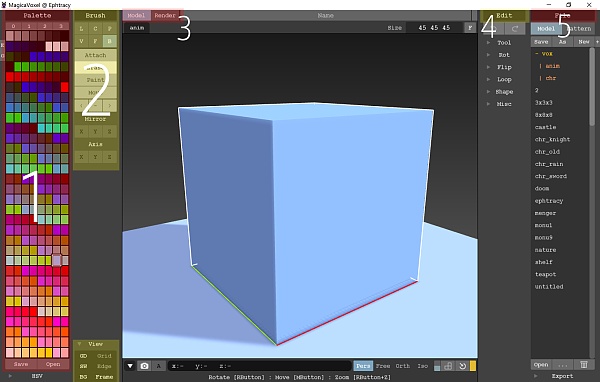Select the F face brush mode
600x382 pixels.
(95, 41)
